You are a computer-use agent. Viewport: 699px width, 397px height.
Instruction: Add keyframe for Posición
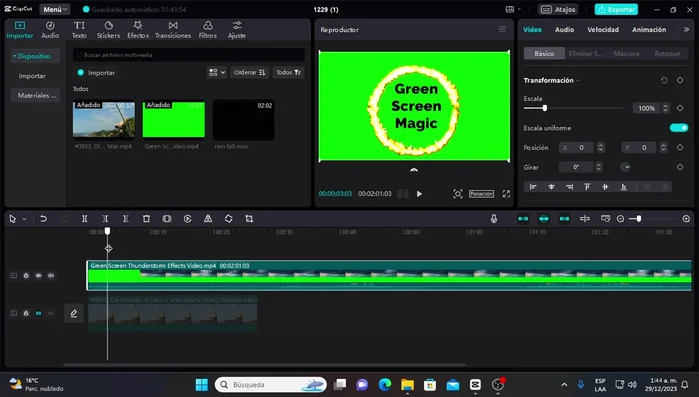click(680, 147)
